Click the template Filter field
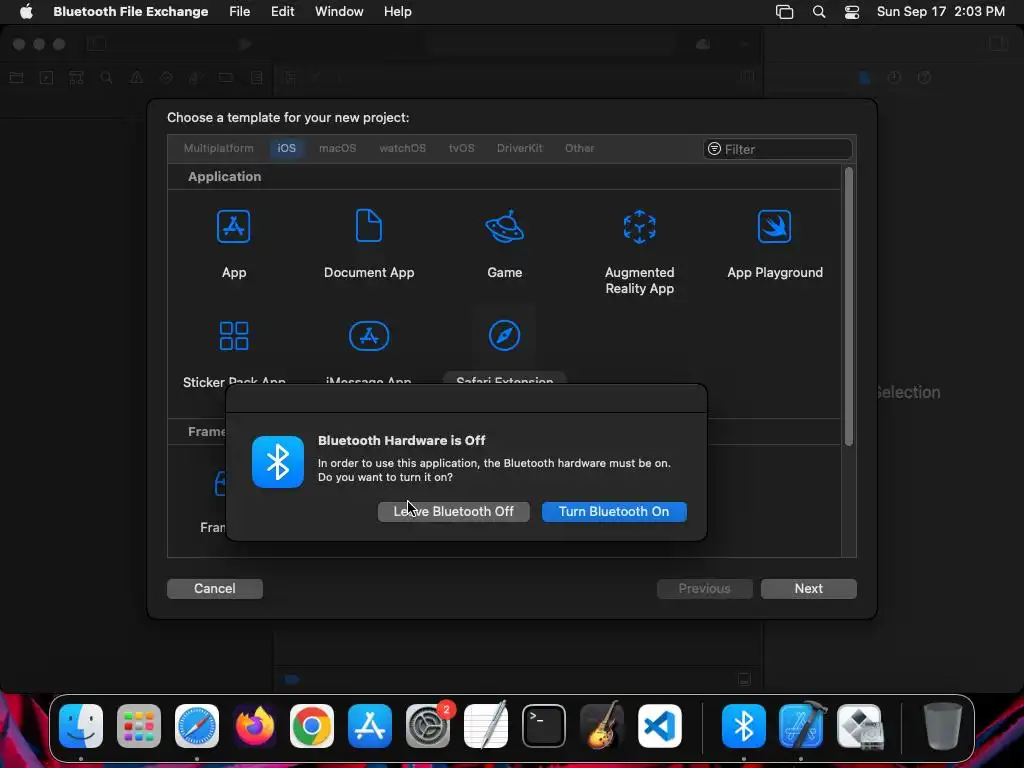This screenshot has height=768, width=1024. coord(777,149)
